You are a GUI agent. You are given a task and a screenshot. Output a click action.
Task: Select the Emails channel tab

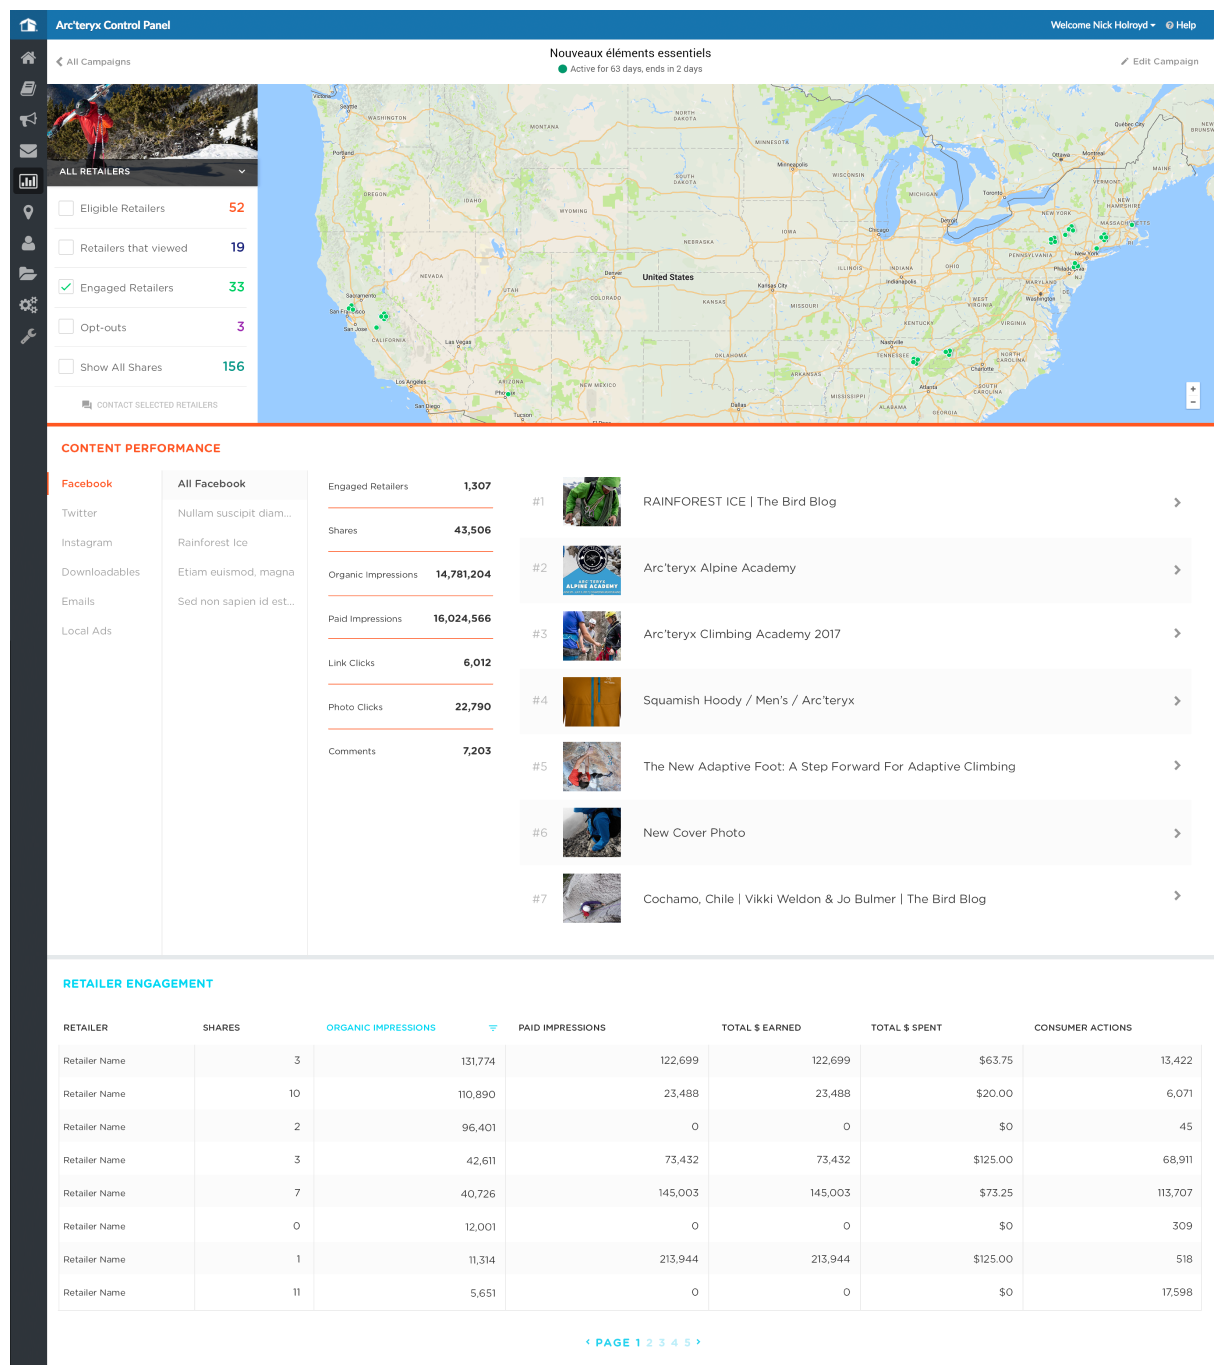(x=78, y=602)
